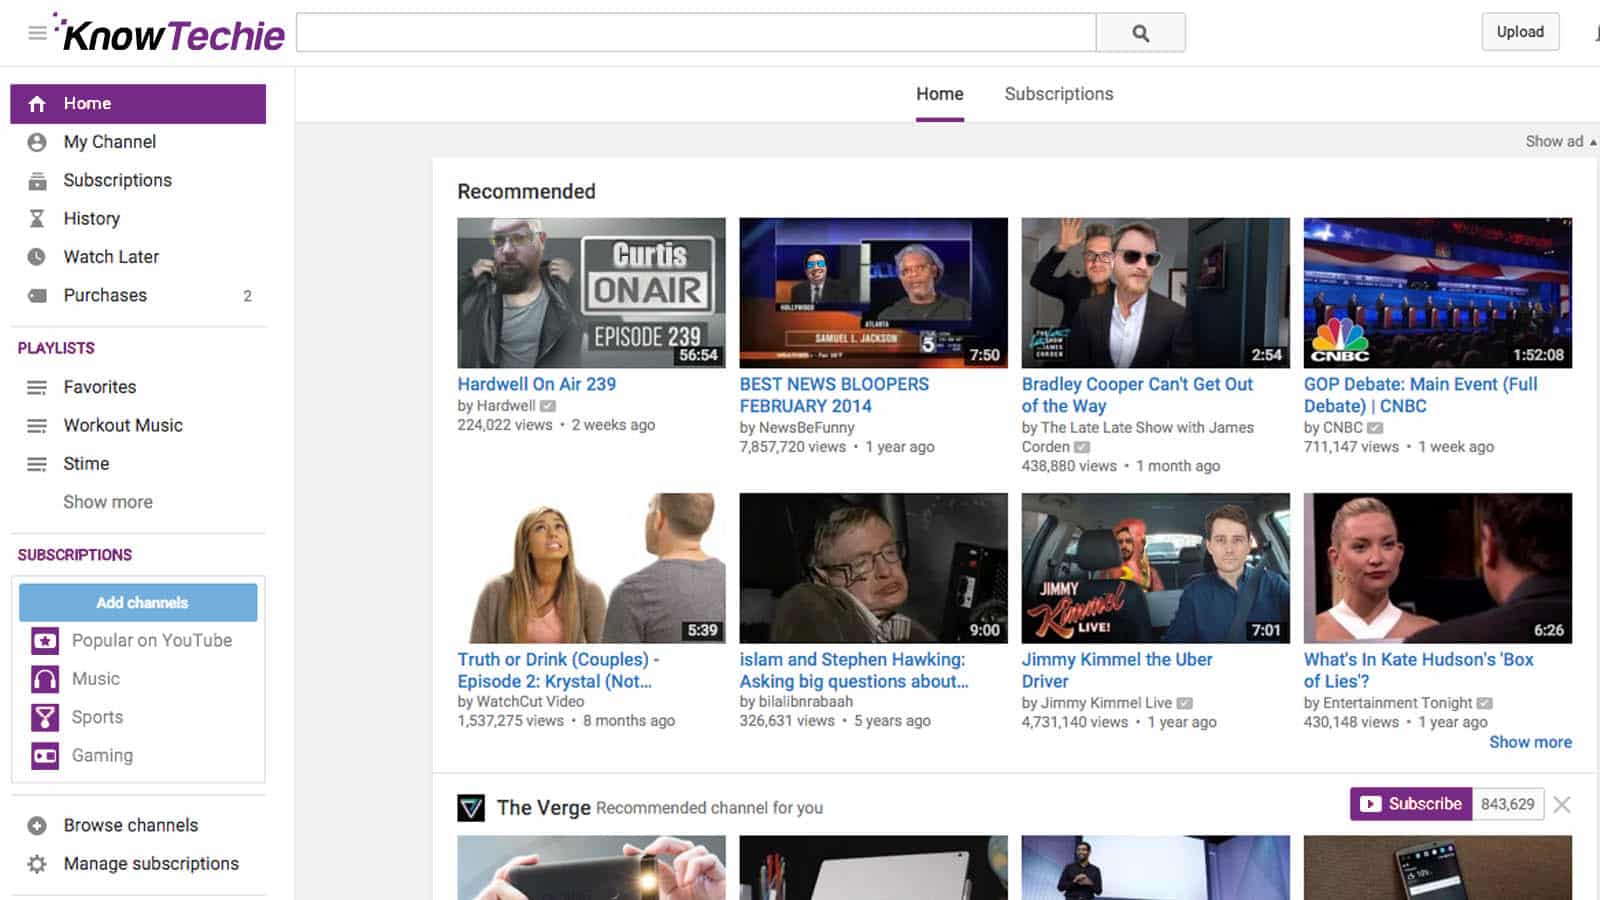
Task: Open Jimmy Kimmel the Uber Driver link
Action: click(1117, 670)
